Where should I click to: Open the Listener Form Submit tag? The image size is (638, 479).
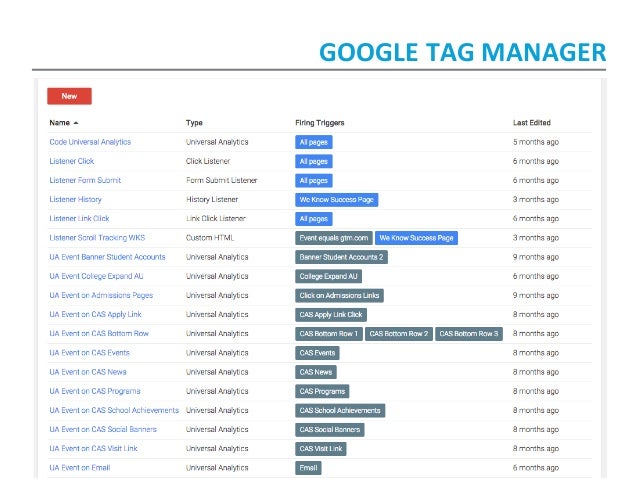[85, 180]
